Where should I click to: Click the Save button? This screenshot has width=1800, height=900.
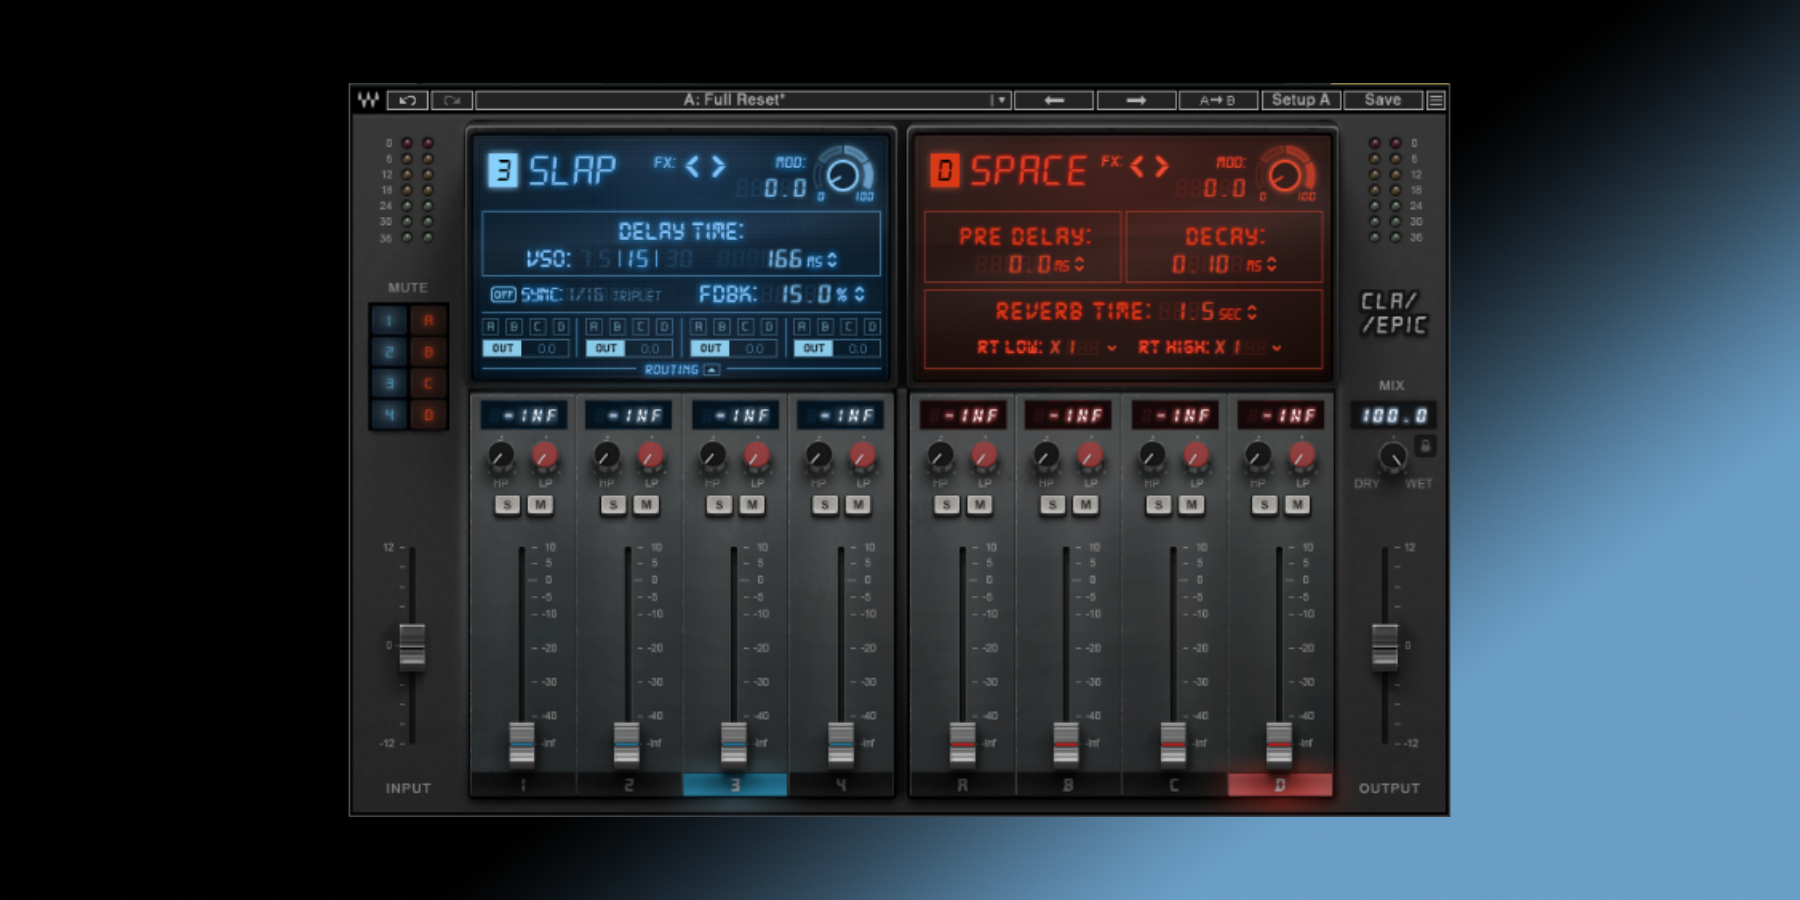point(1383,100)
